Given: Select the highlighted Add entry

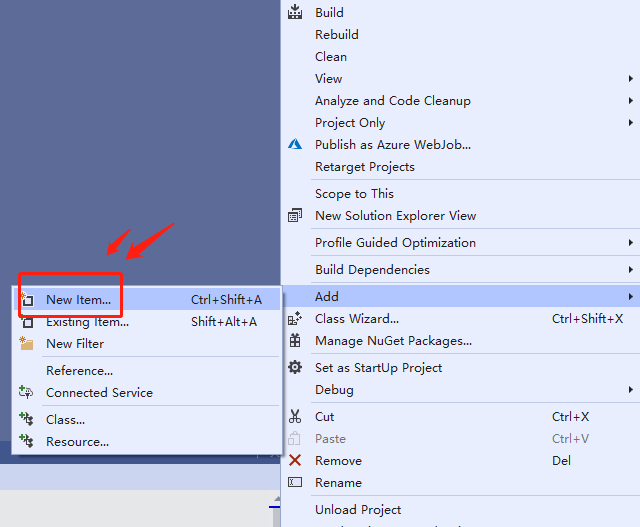Looking at the screenshot, I should pos(461,296).
